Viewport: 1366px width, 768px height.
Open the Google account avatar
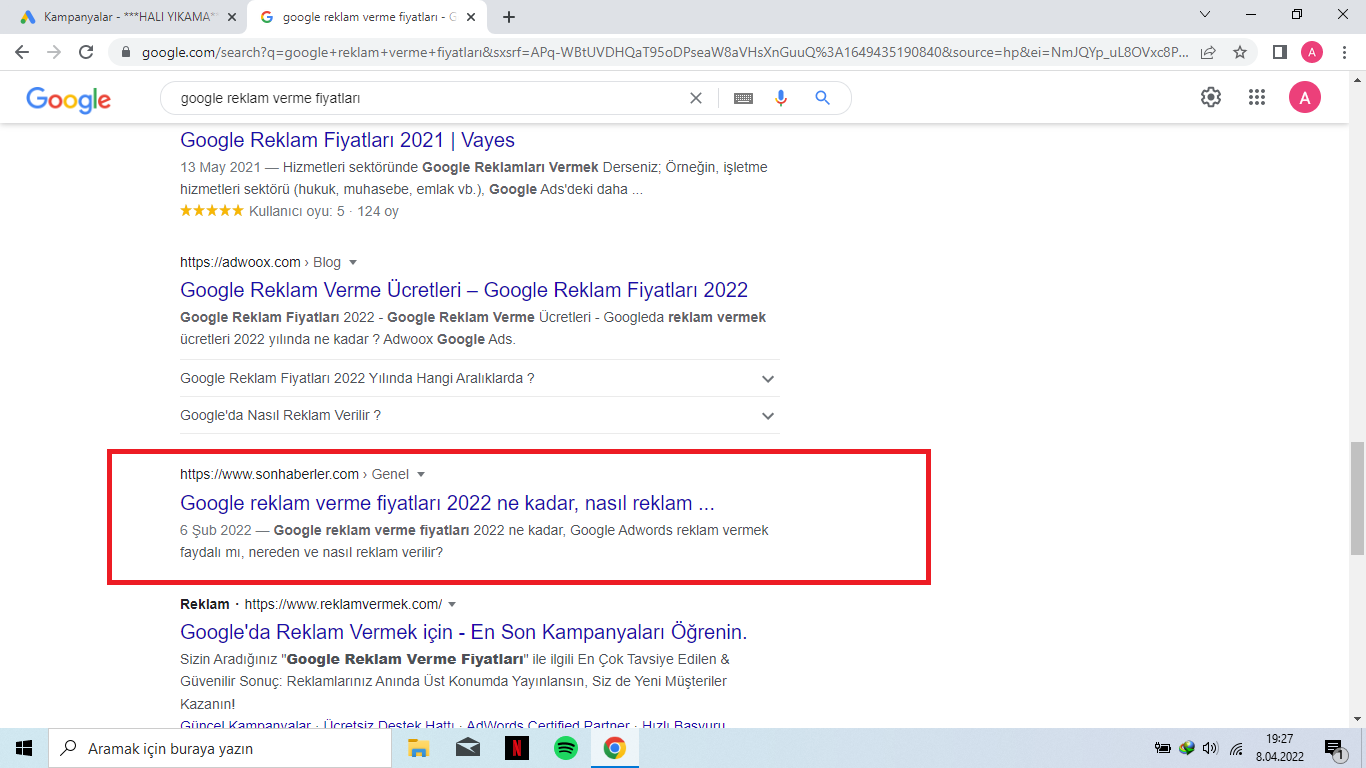[1305, 97]
